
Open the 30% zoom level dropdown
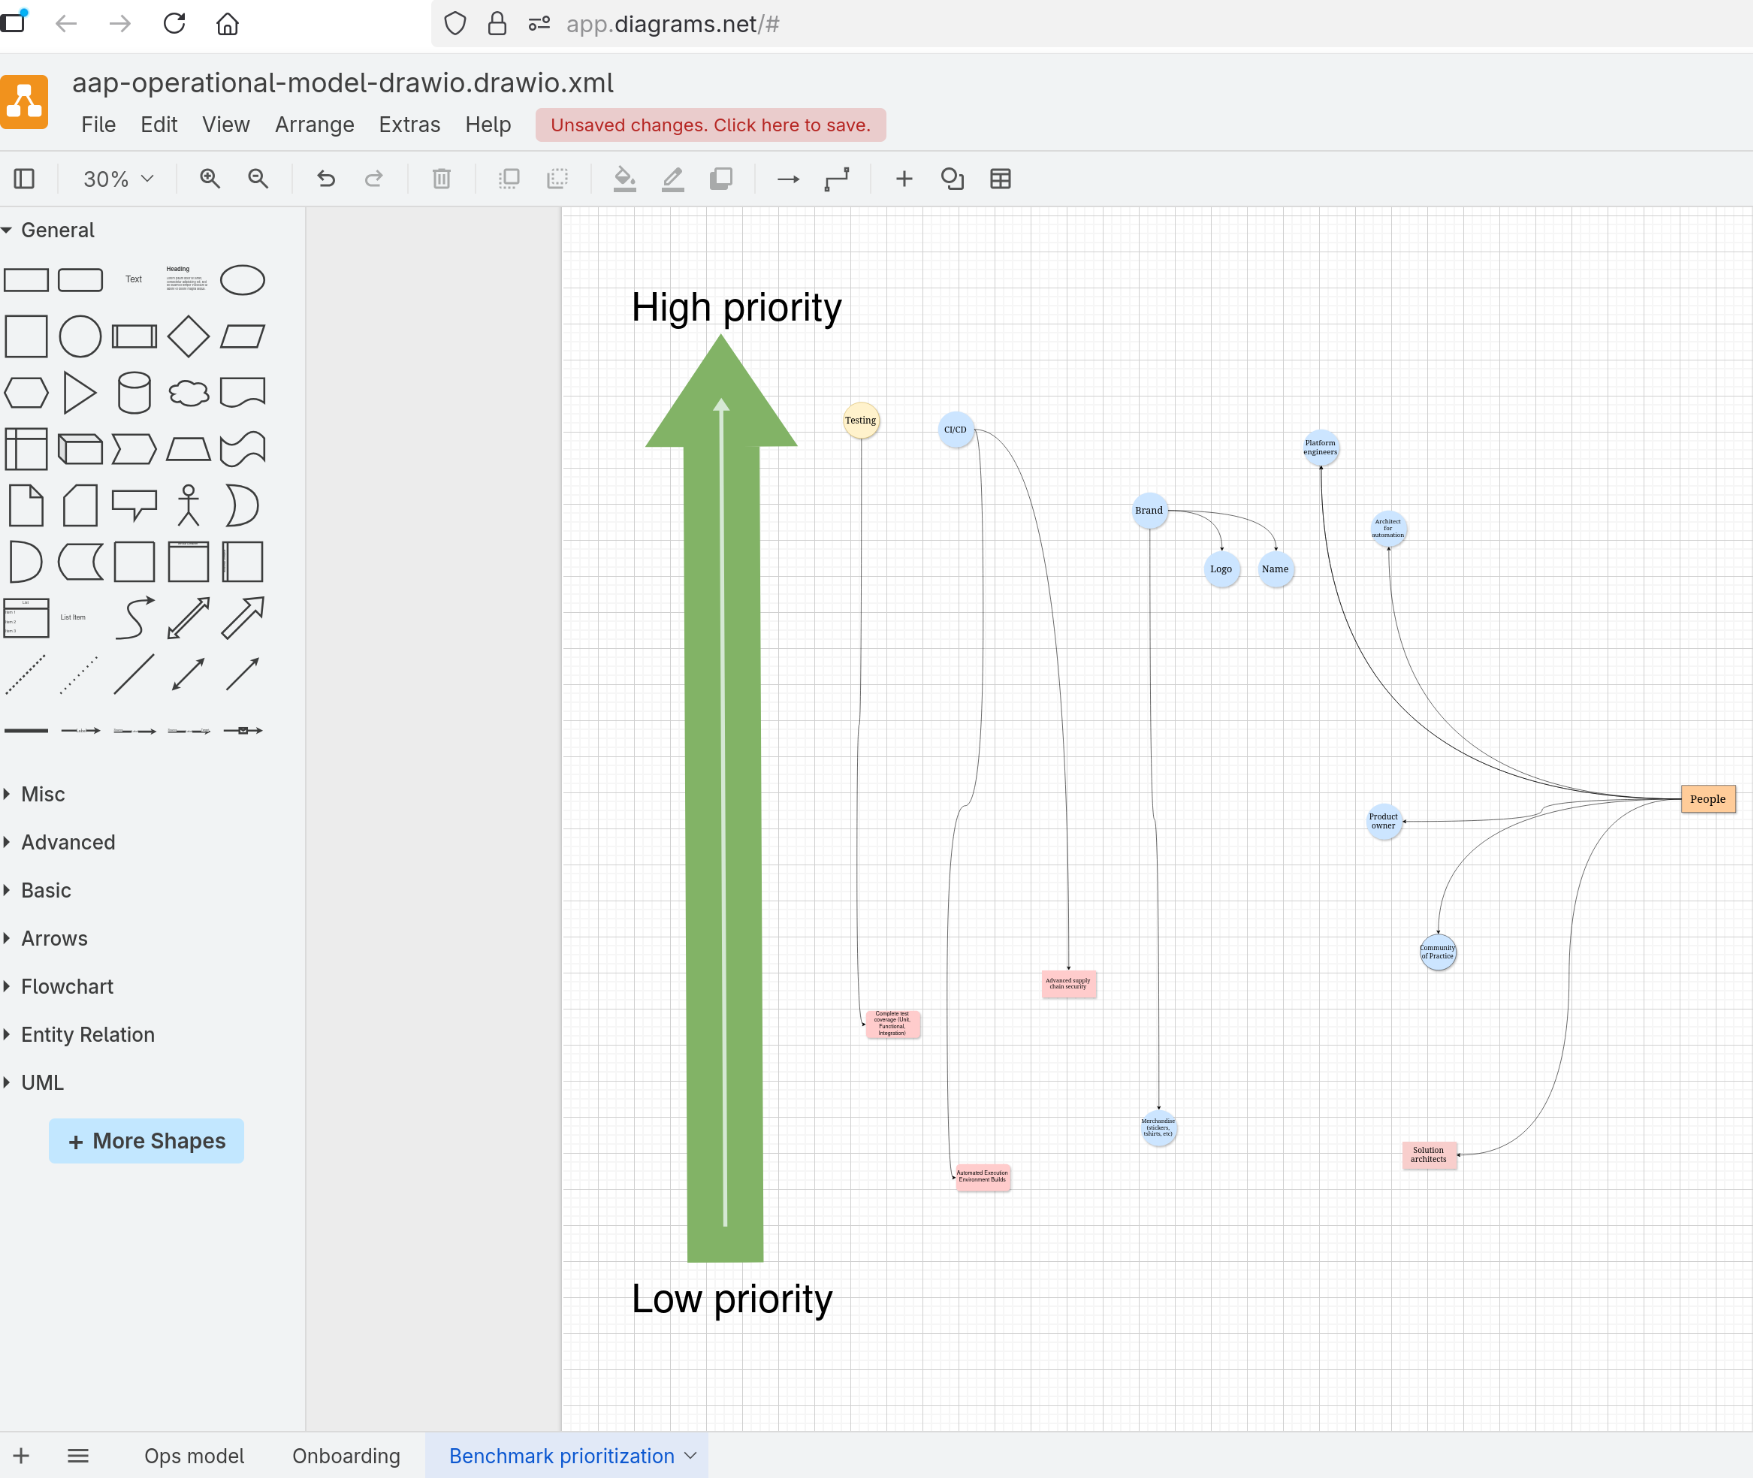(118, 179)
